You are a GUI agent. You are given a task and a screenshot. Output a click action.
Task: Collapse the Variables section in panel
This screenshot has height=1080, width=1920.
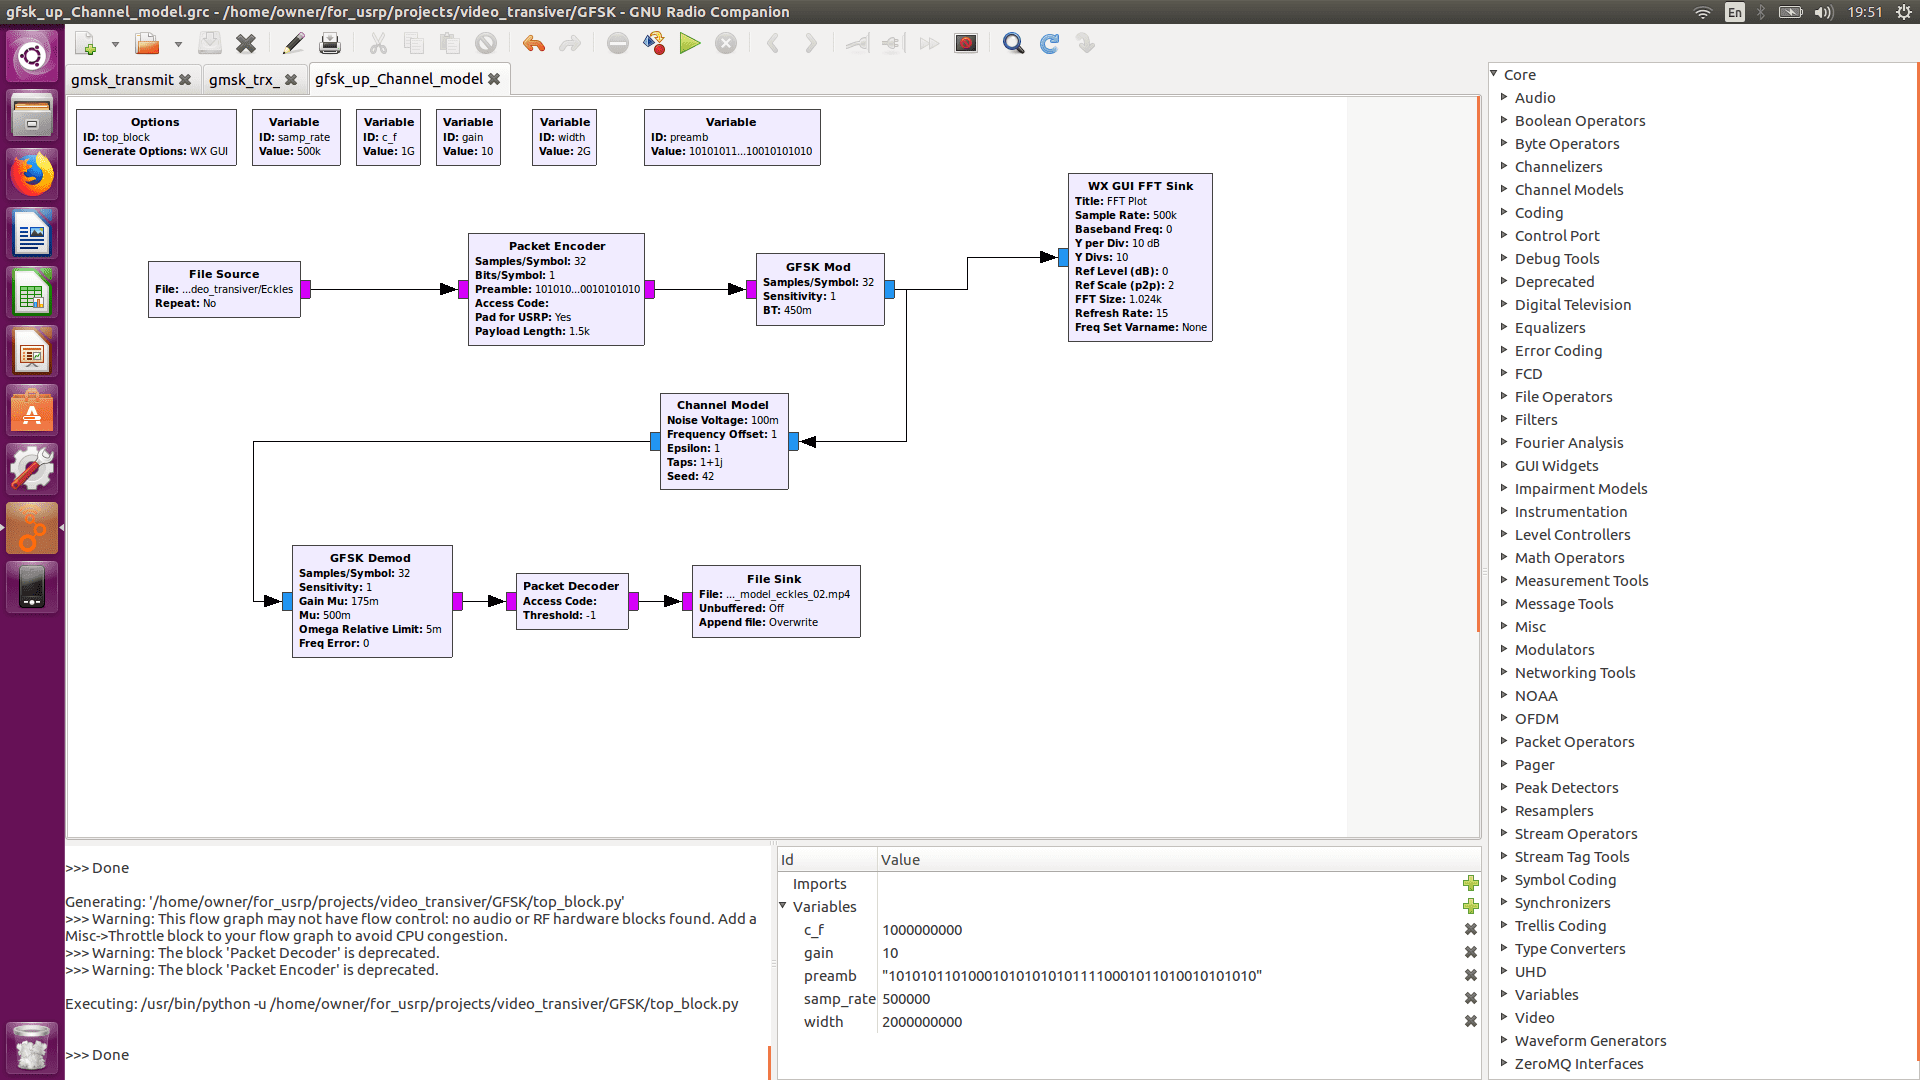783,906
